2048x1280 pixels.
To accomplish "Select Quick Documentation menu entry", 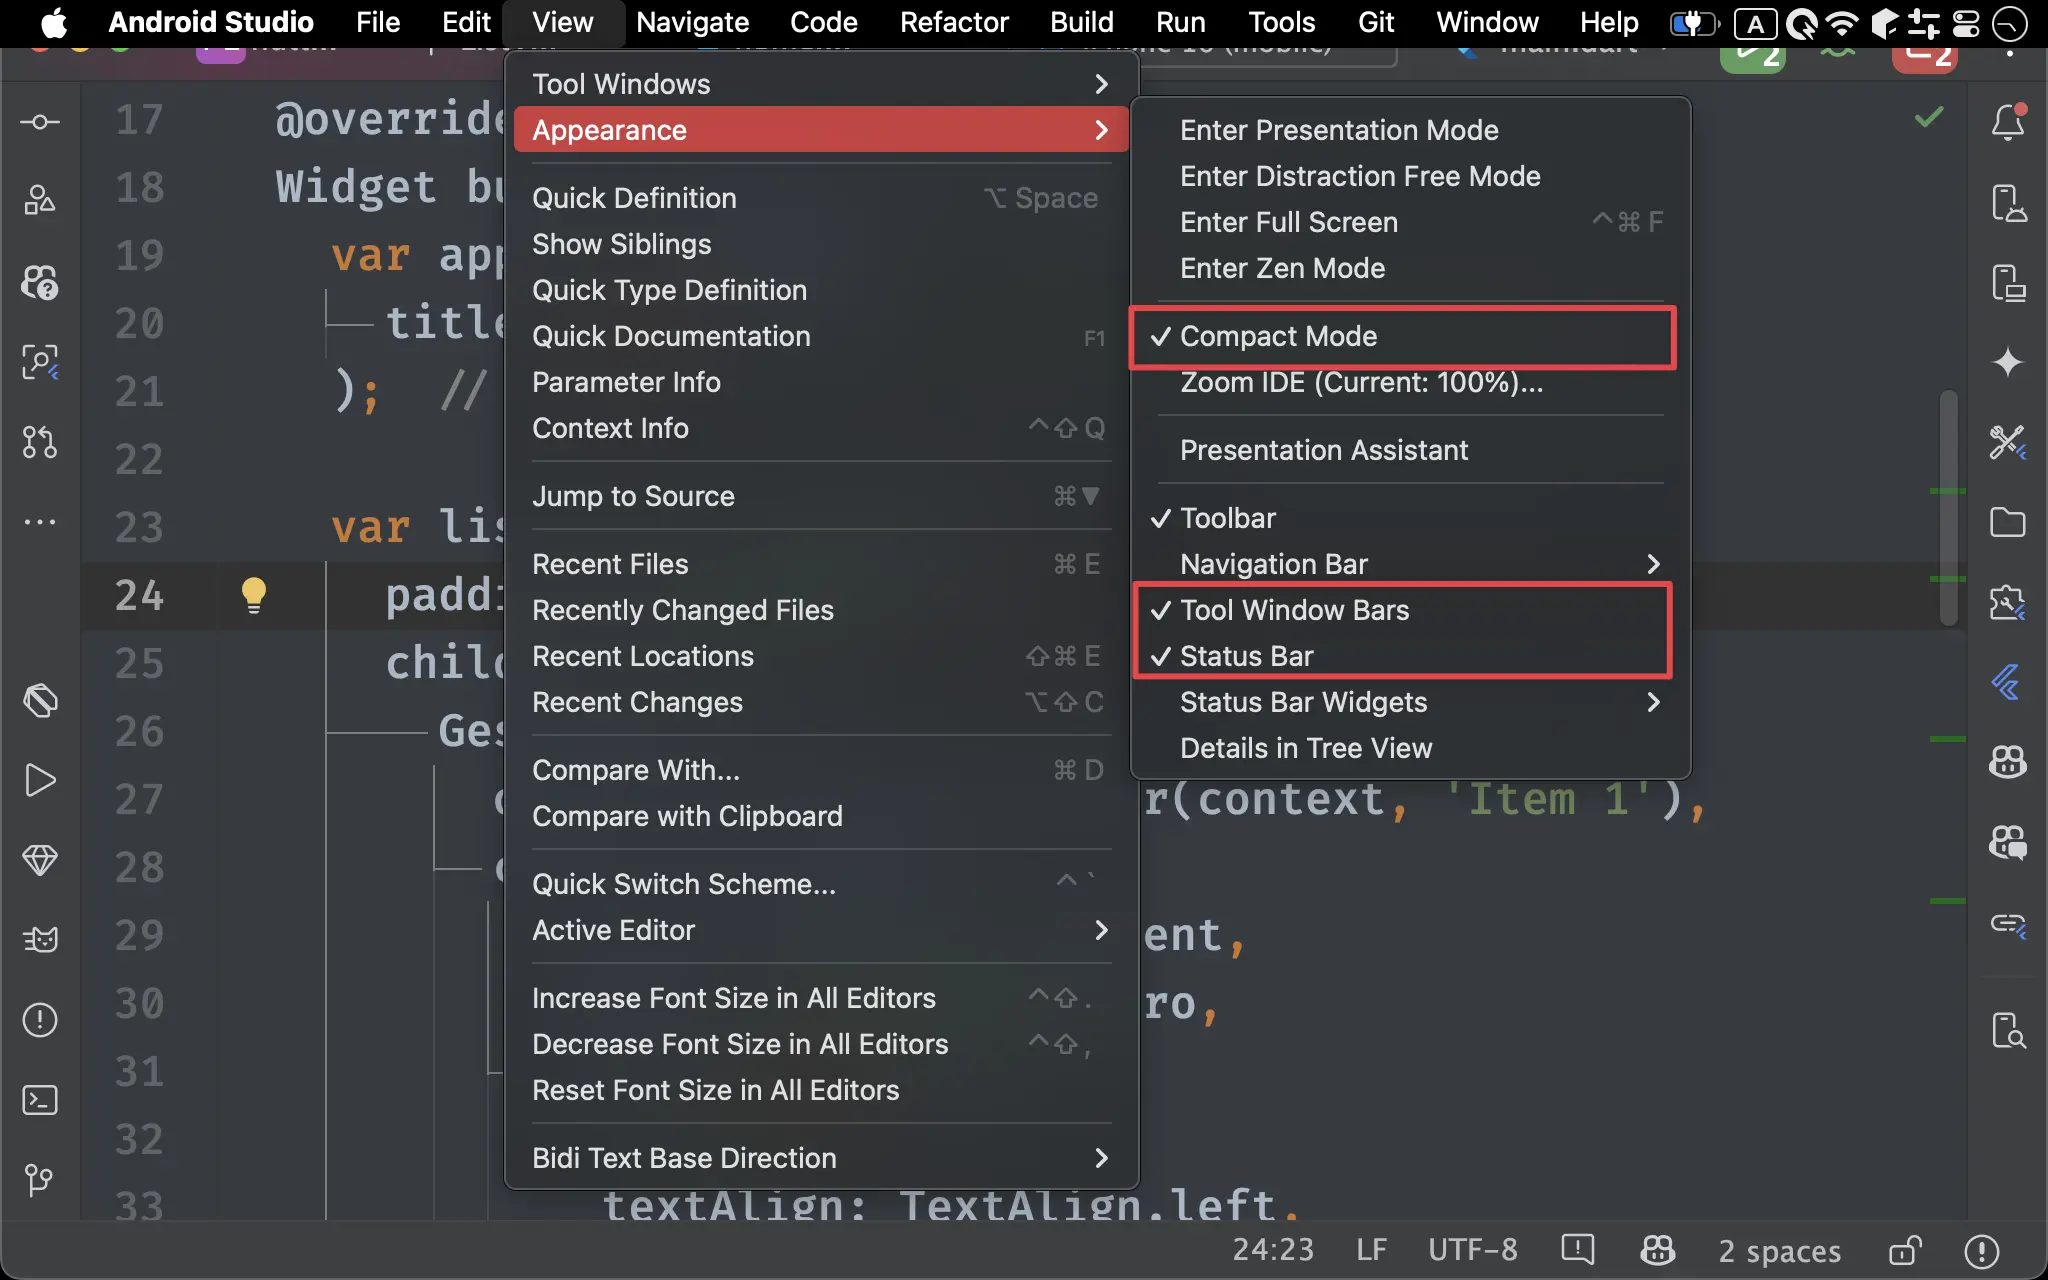I will (821, 336).
